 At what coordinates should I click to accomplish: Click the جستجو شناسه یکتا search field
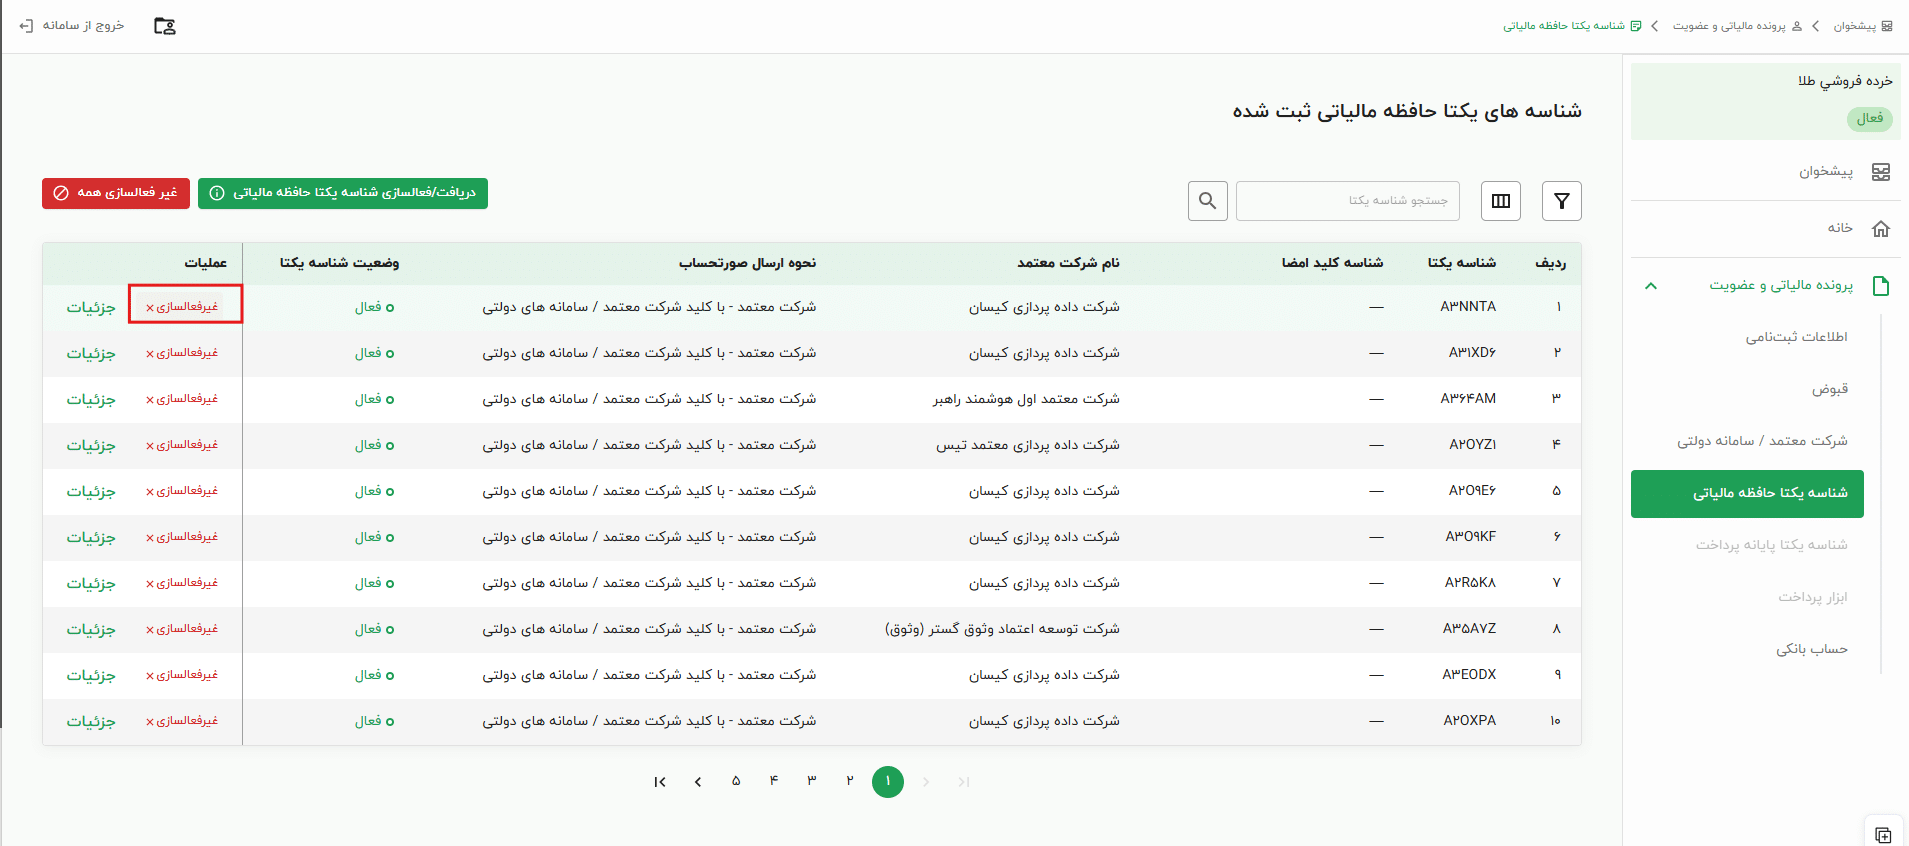coord(1347,201)
